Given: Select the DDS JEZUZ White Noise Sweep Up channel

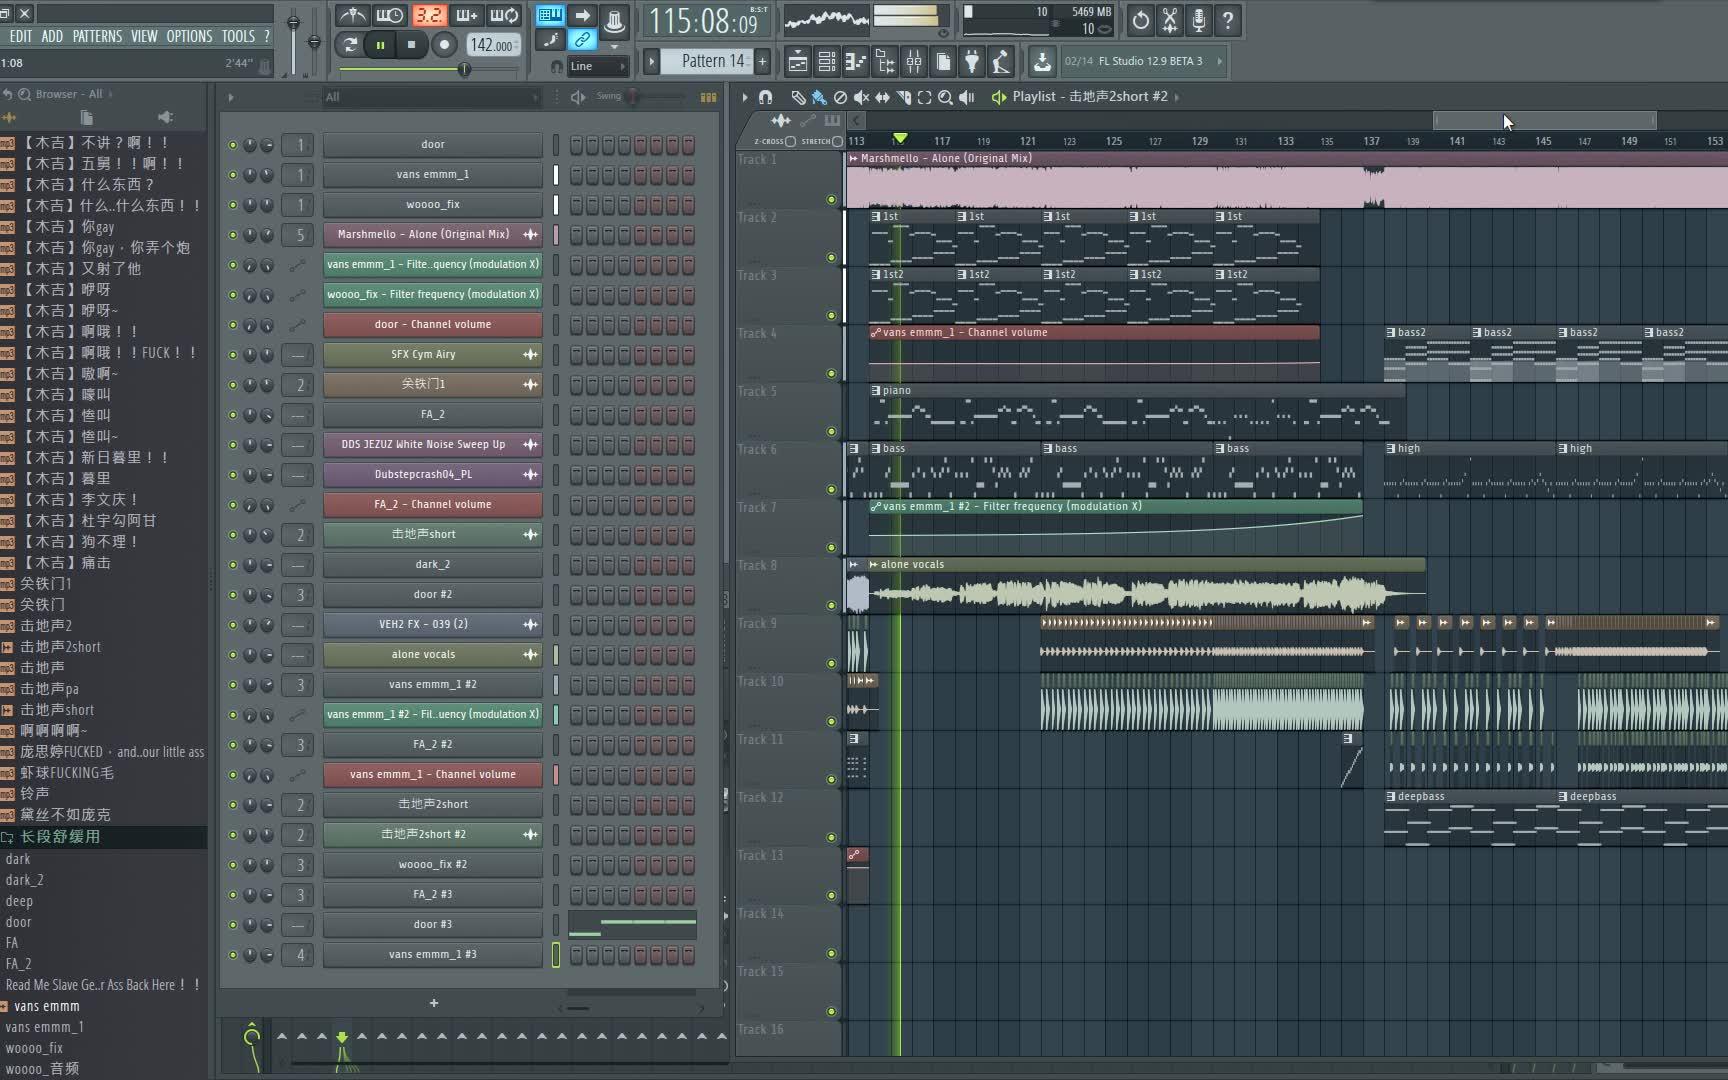Looking at the screenshot, I should pos(433,445).
